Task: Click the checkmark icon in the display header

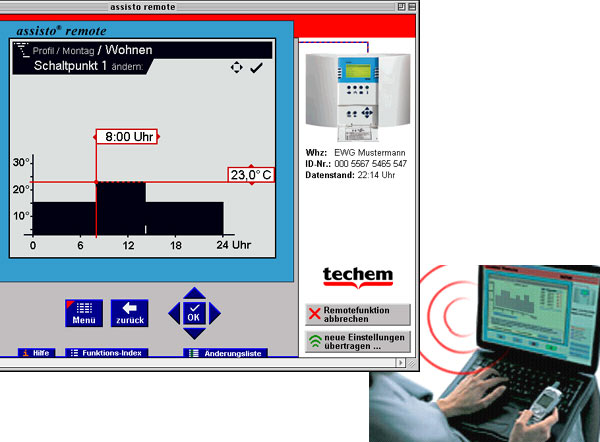Action: click(x=256, y=68)
